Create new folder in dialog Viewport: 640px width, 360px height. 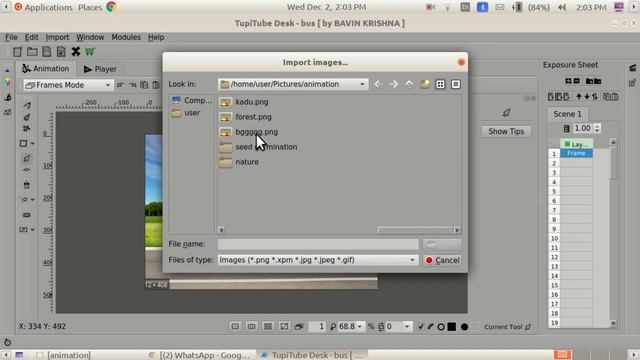425,84
